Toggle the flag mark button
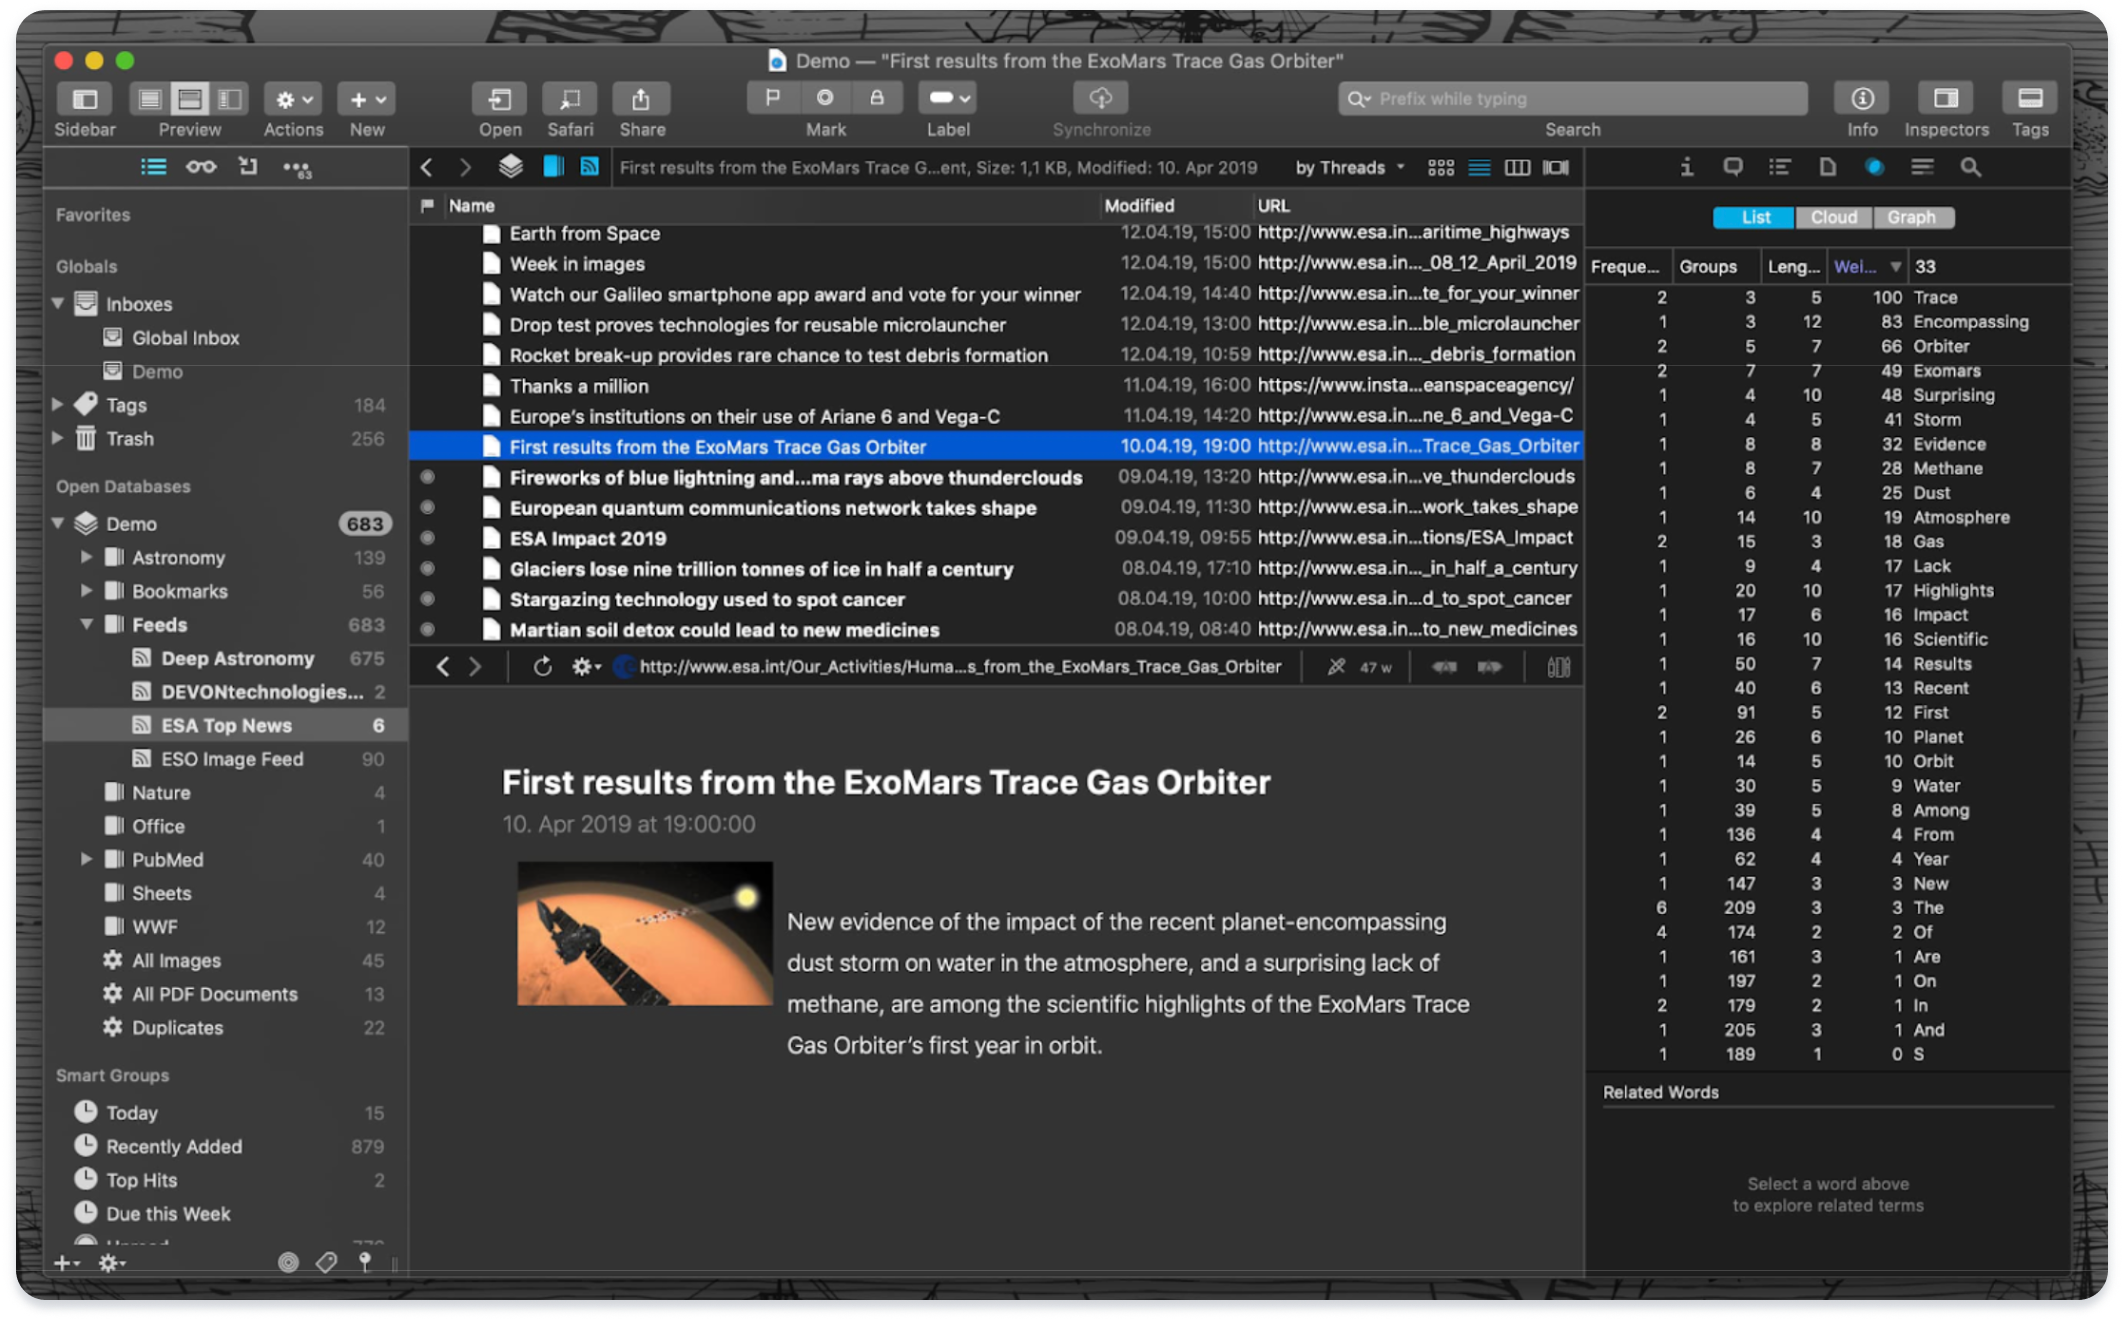 click(x=773, y=97)
